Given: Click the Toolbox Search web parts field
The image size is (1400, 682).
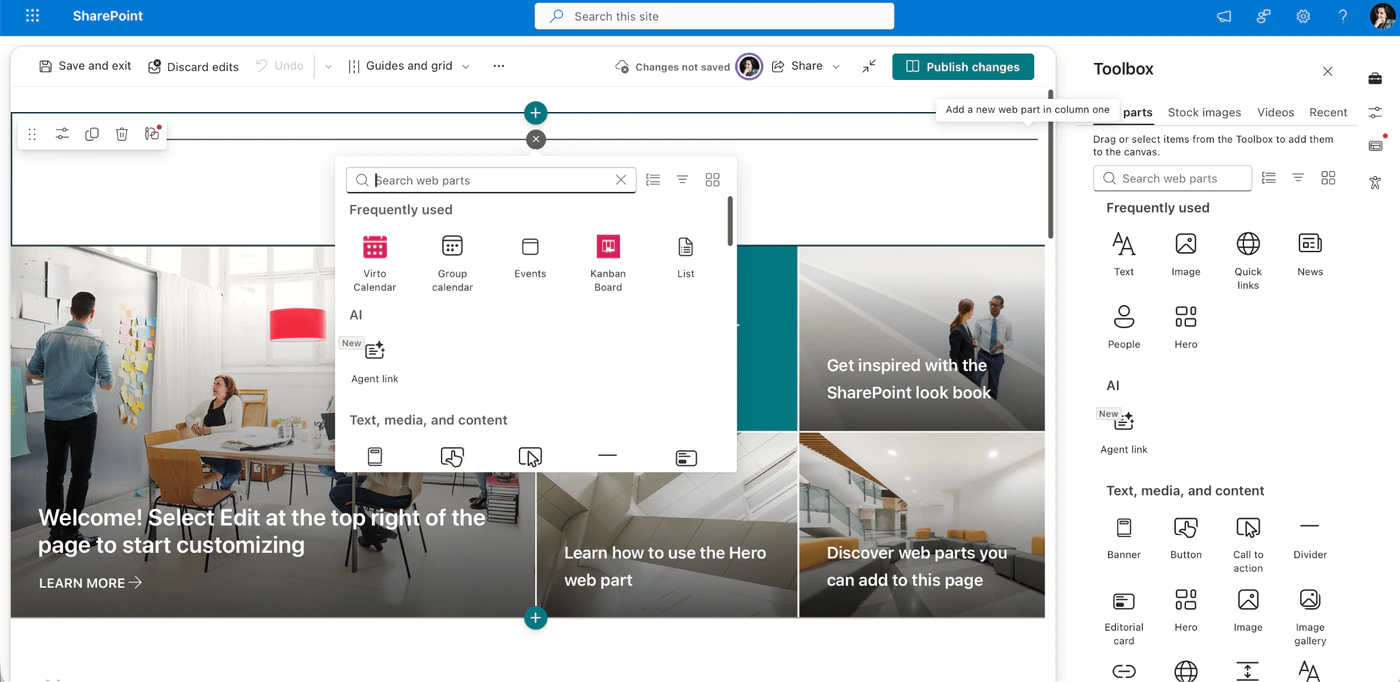Looking at the screenshot, I should click(1172, 178).
